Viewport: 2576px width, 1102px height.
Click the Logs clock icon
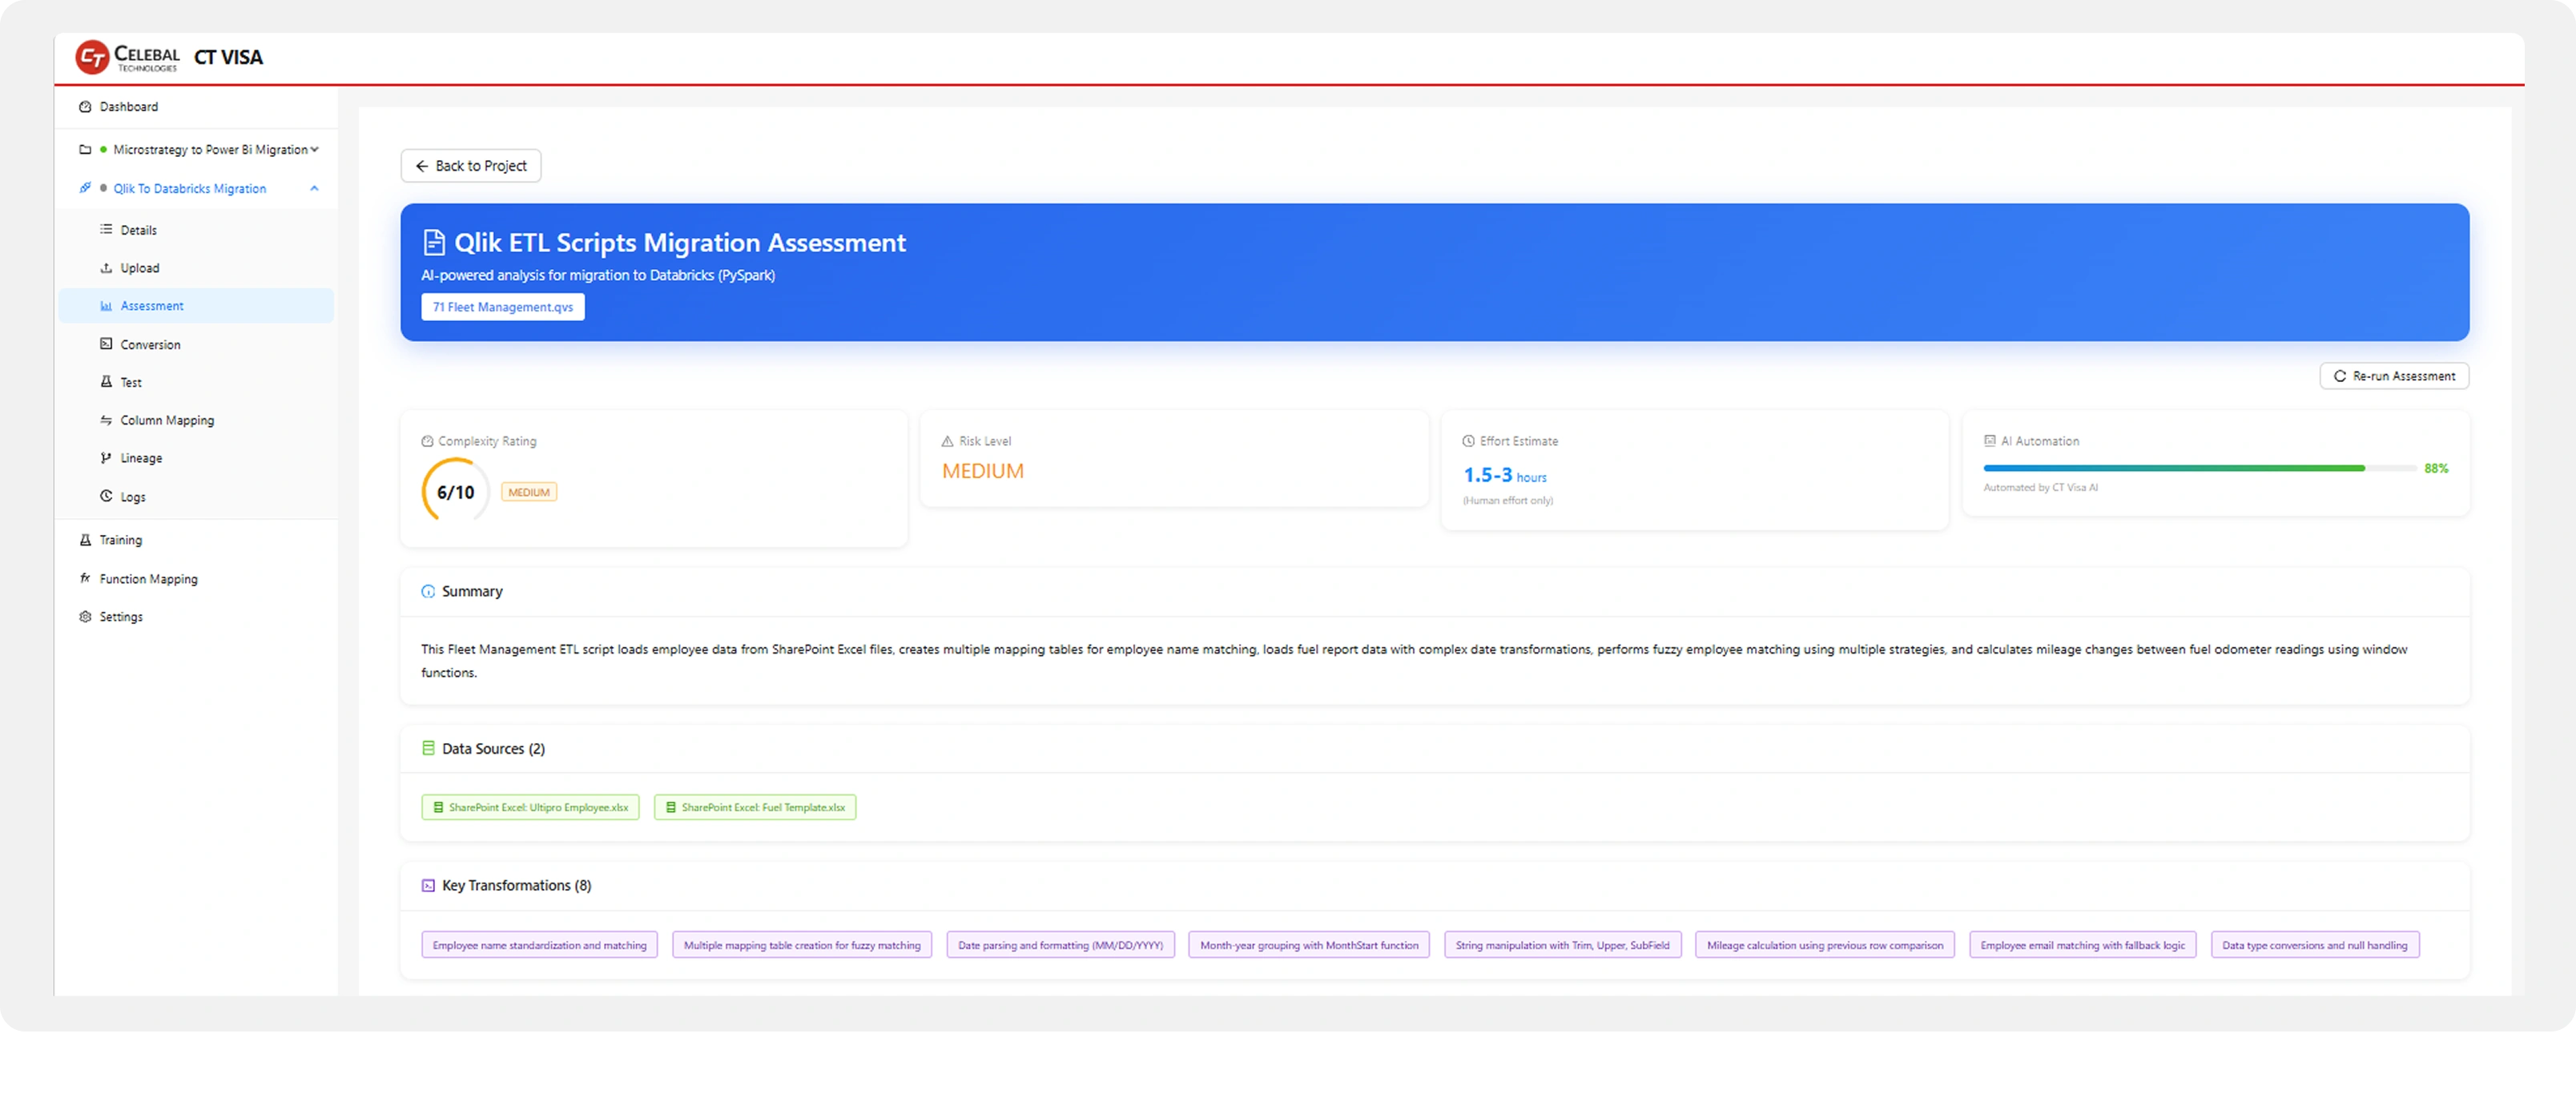(106, 496)
